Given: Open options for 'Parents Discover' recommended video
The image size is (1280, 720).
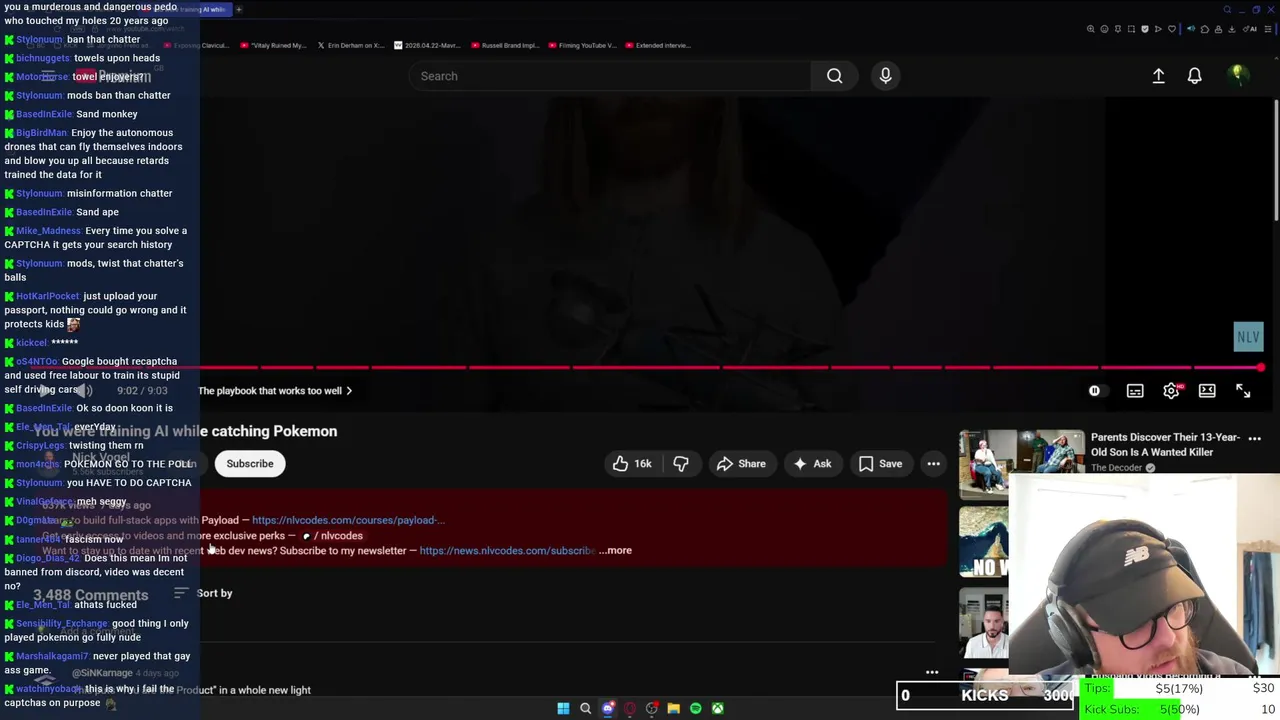Looking at the screenshot, I should [x=1254, y=438].
